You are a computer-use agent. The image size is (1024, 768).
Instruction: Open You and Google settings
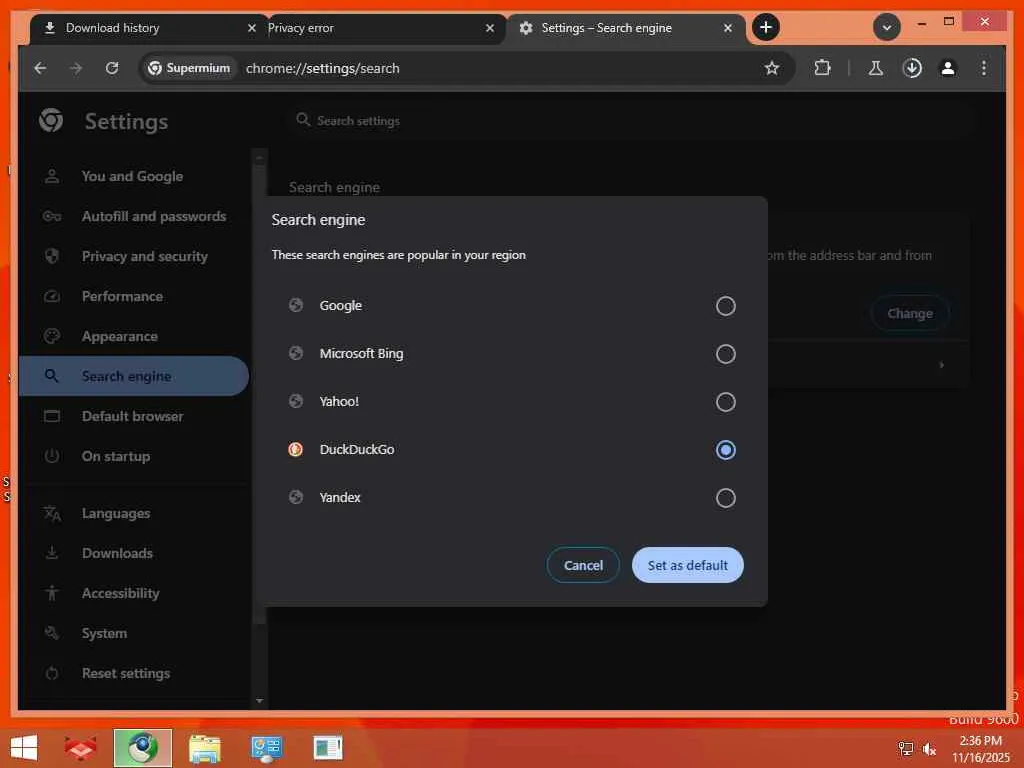coord(133,176)
